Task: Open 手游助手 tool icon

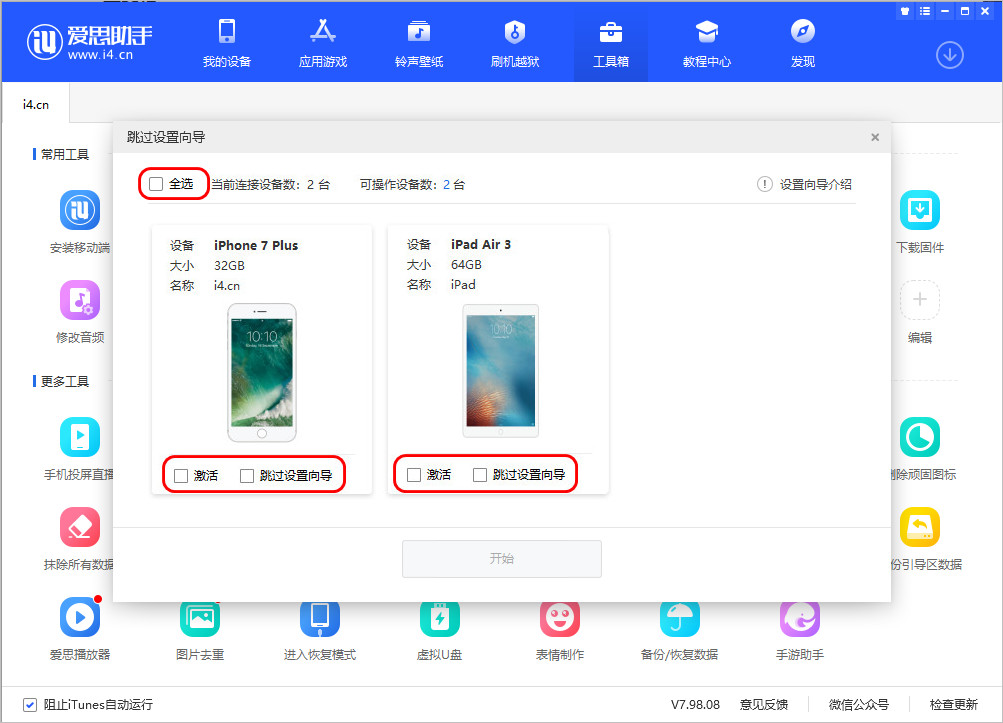Action: click(x=800, y=619)
